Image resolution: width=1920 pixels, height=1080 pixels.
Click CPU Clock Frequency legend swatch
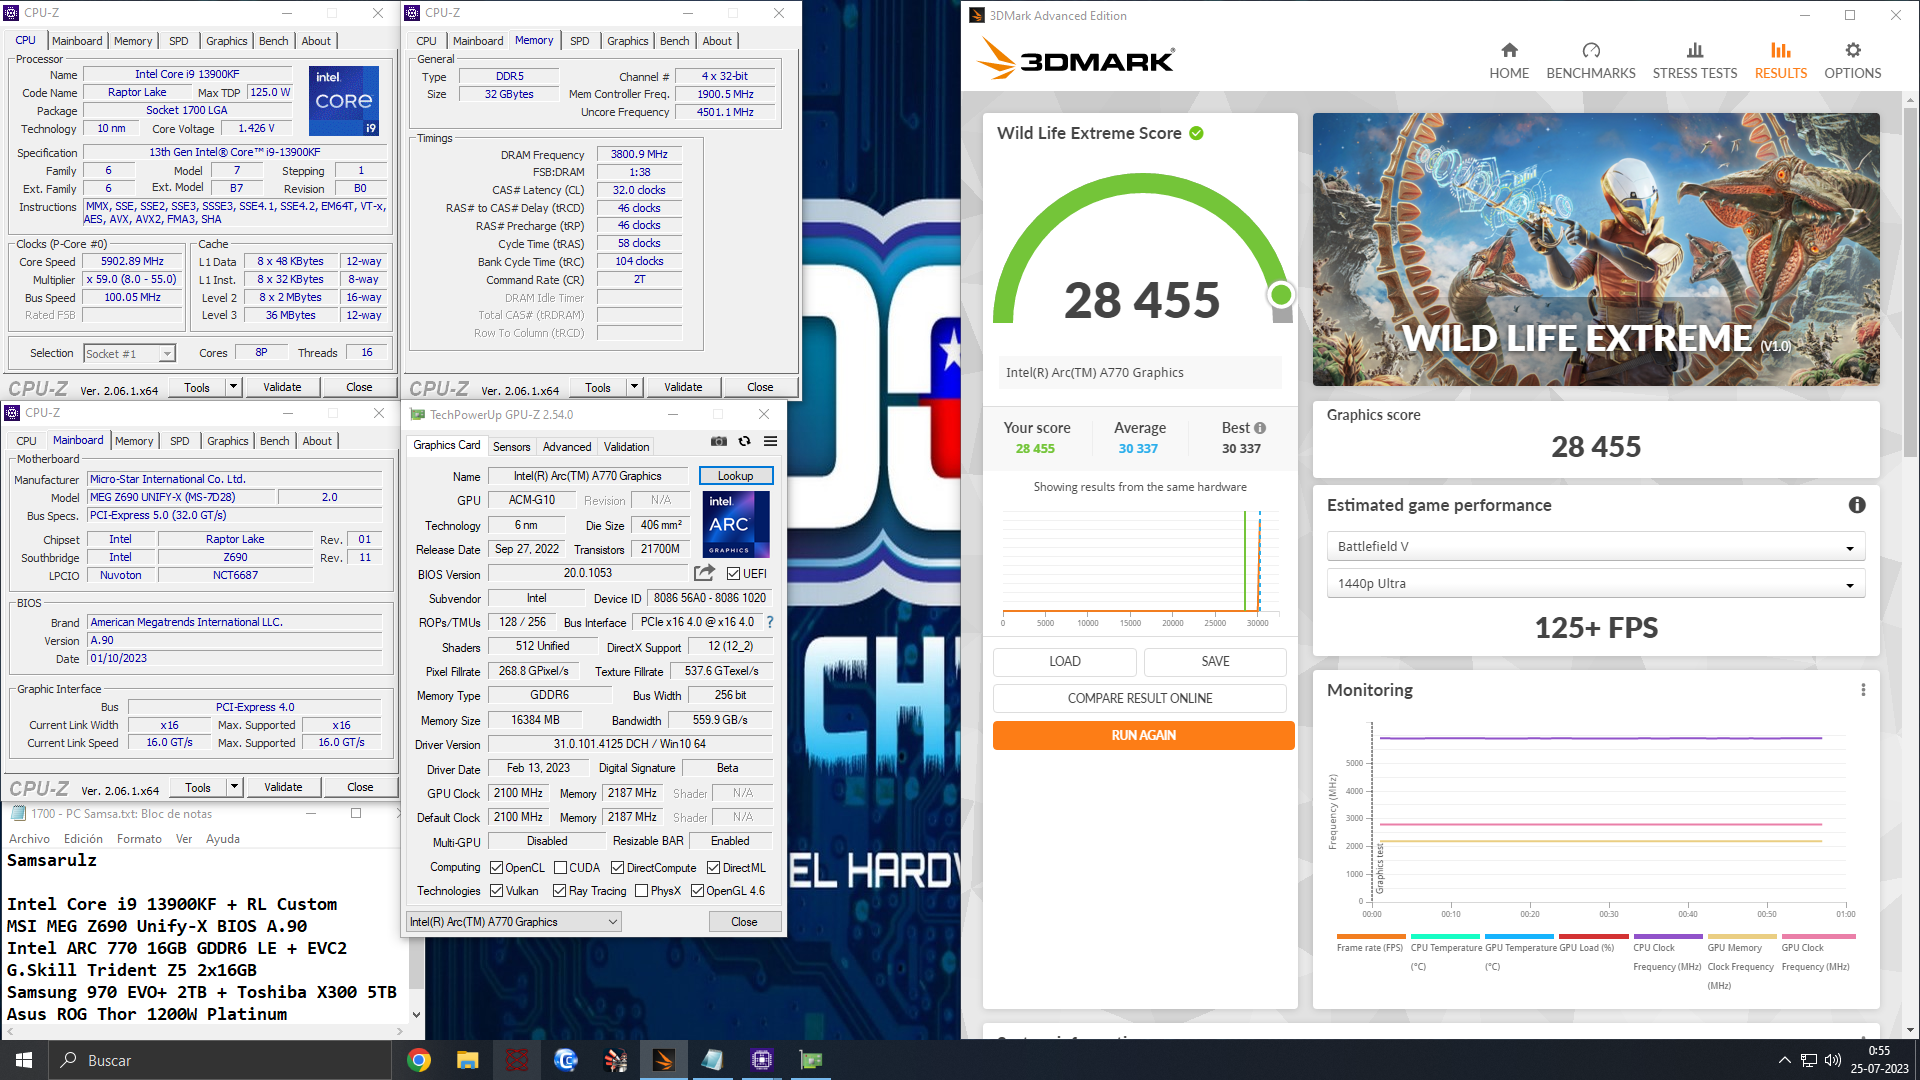pyautogui.click(x=1667, y=937)
